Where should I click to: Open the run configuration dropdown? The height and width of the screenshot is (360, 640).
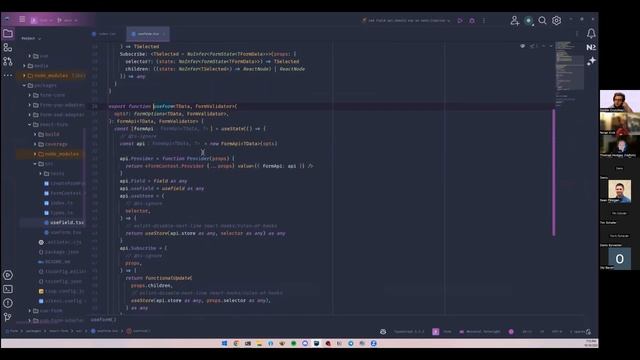tap(406, 20)
